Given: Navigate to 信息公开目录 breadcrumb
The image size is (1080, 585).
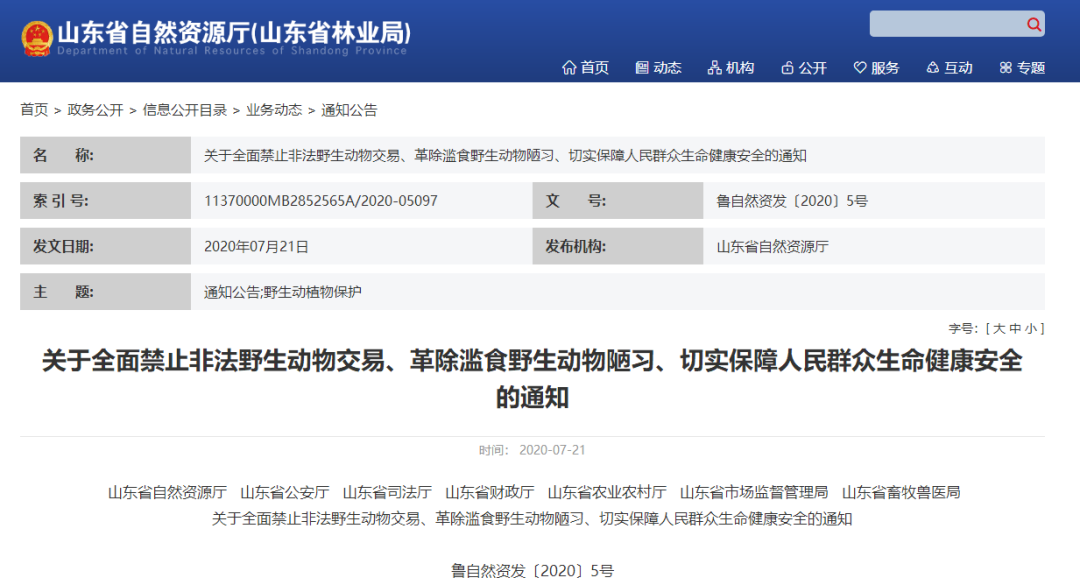Looking at the screenshot, I should pos(184,110).
